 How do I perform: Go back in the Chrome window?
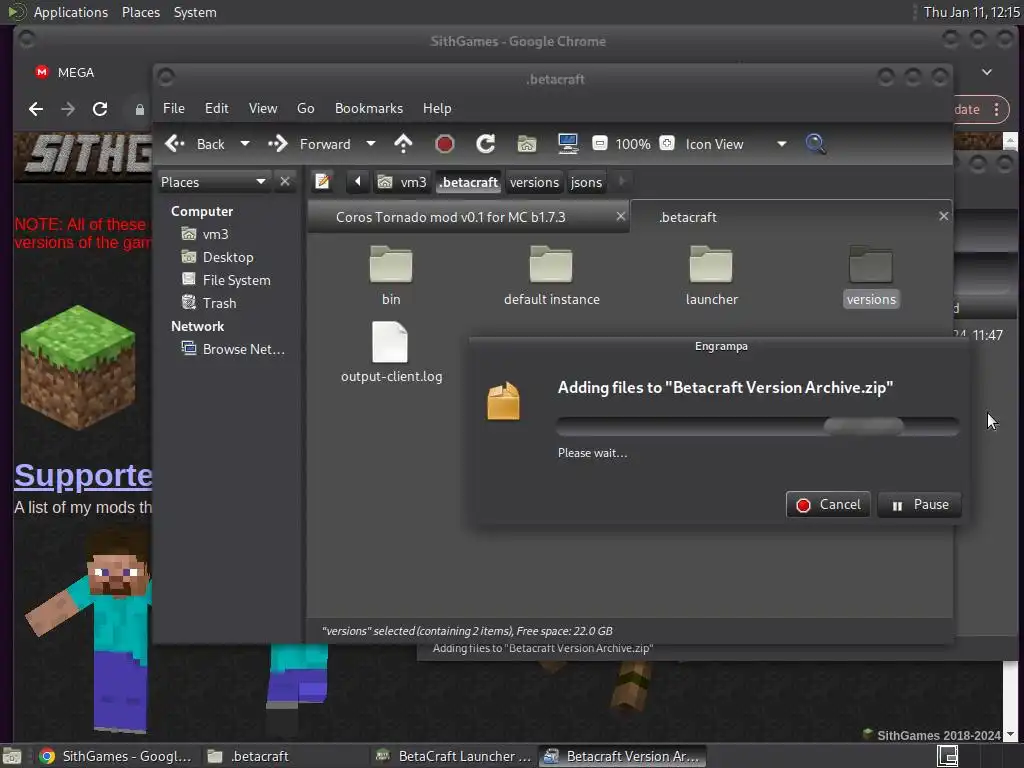tap(36, 109)
